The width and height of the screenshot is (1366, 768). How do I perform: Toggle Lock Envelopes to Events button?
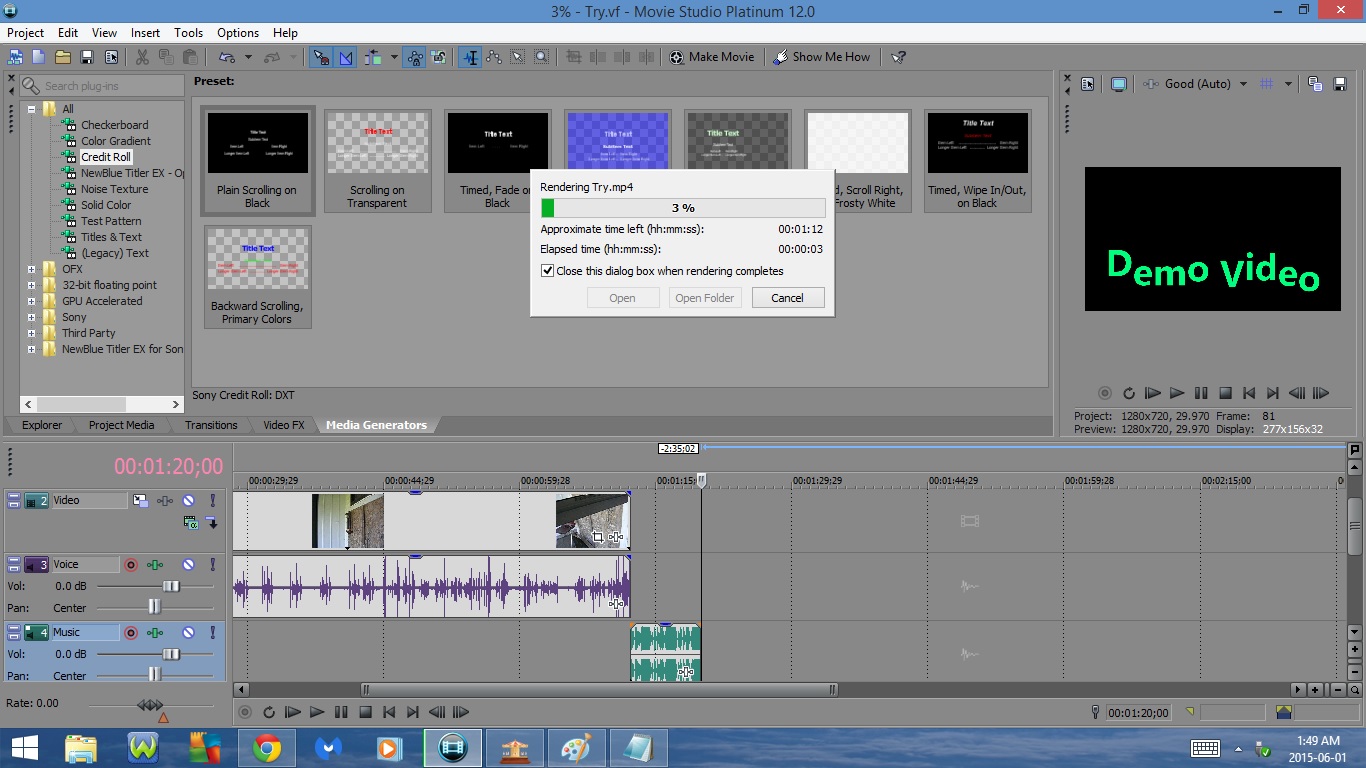pos(415,57)
